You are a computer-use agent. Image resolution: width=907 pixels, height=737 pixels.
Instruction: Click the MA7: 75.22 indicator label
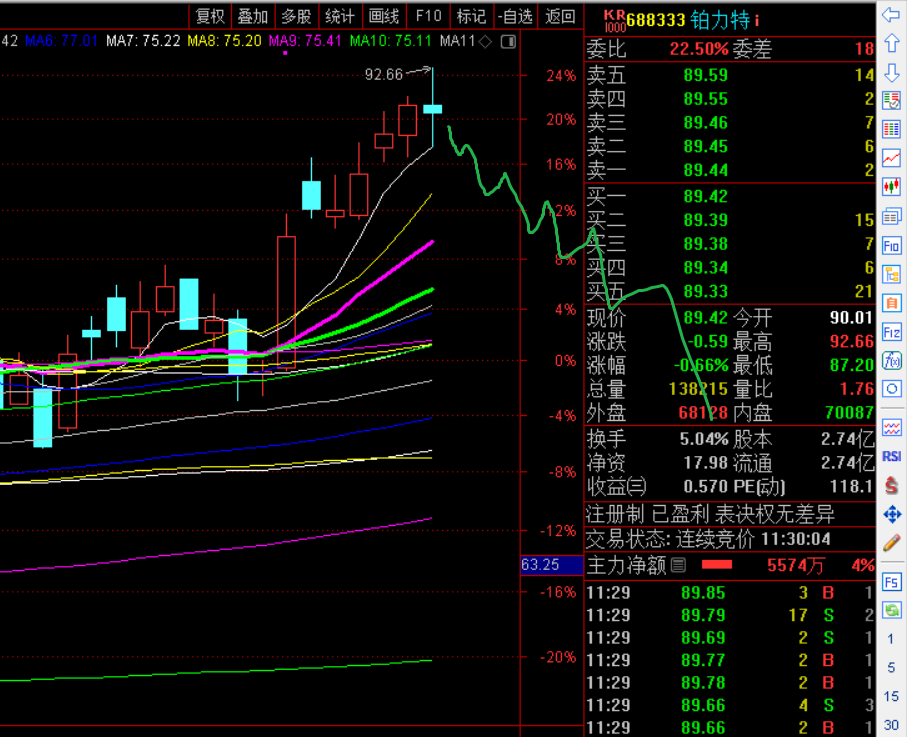[143, 41]
